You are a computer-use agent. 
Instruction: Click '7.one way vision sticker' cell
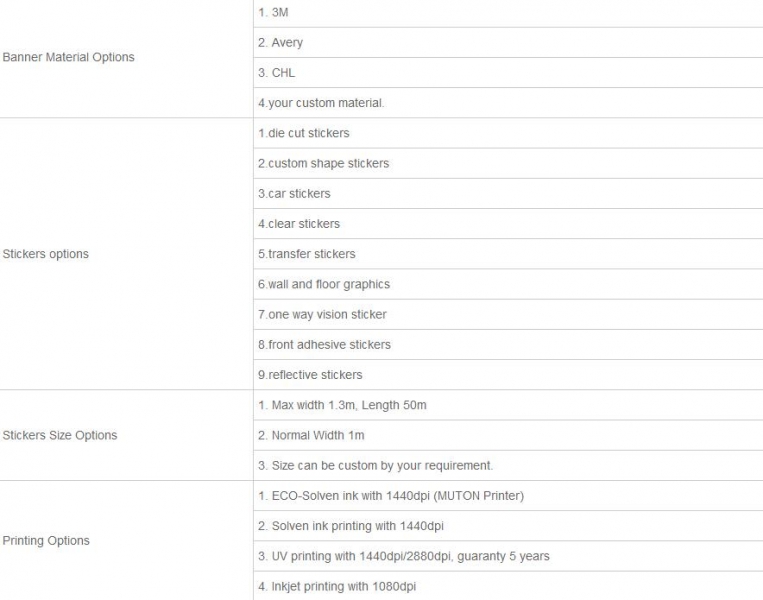point(508,314)
